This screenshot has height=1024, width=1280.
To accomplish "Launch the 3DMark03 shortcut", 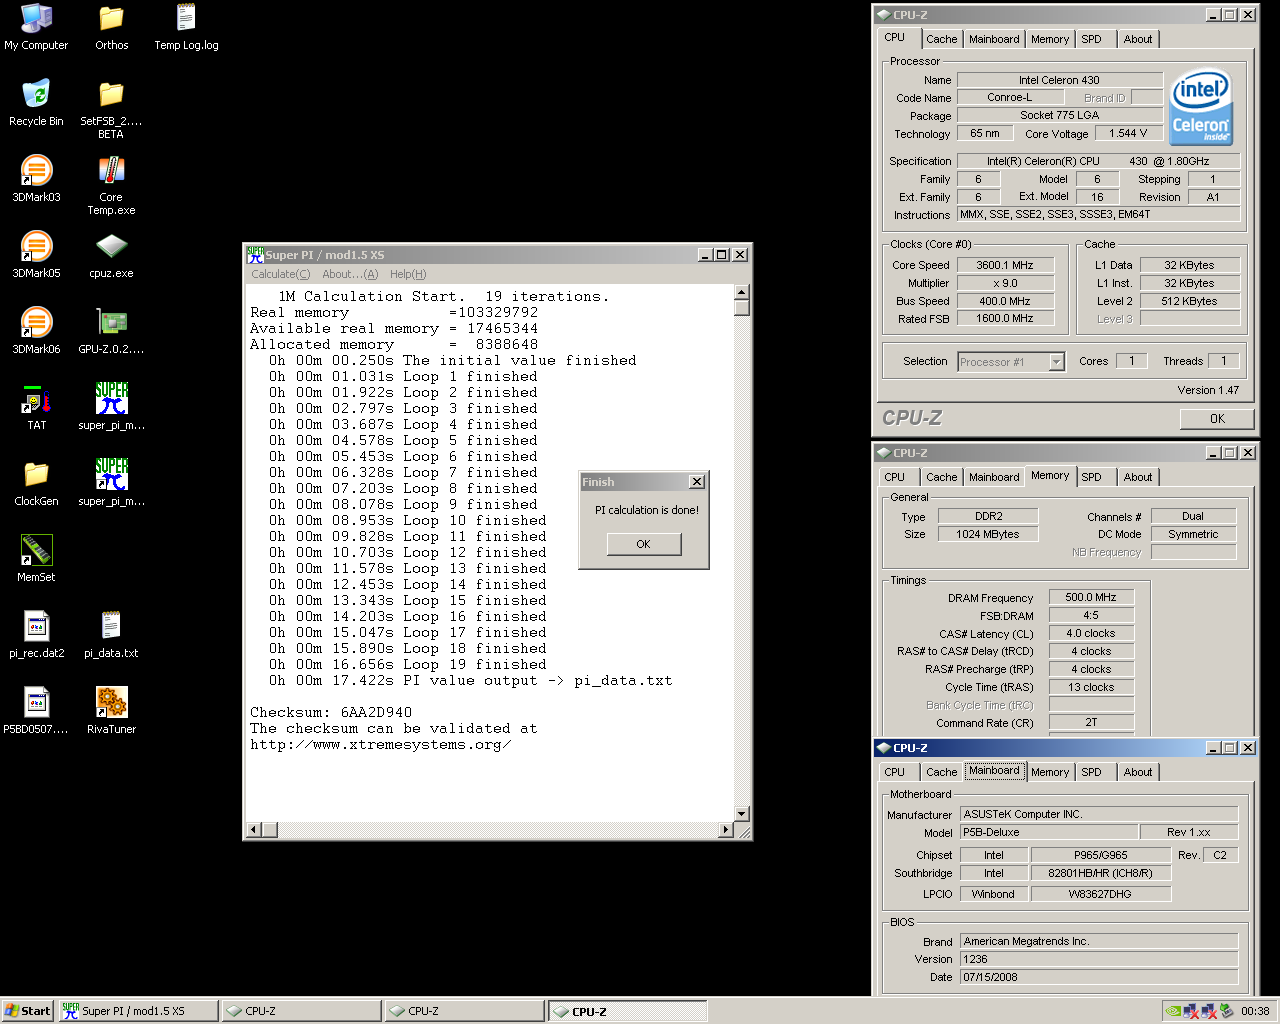I will (36, 179).
